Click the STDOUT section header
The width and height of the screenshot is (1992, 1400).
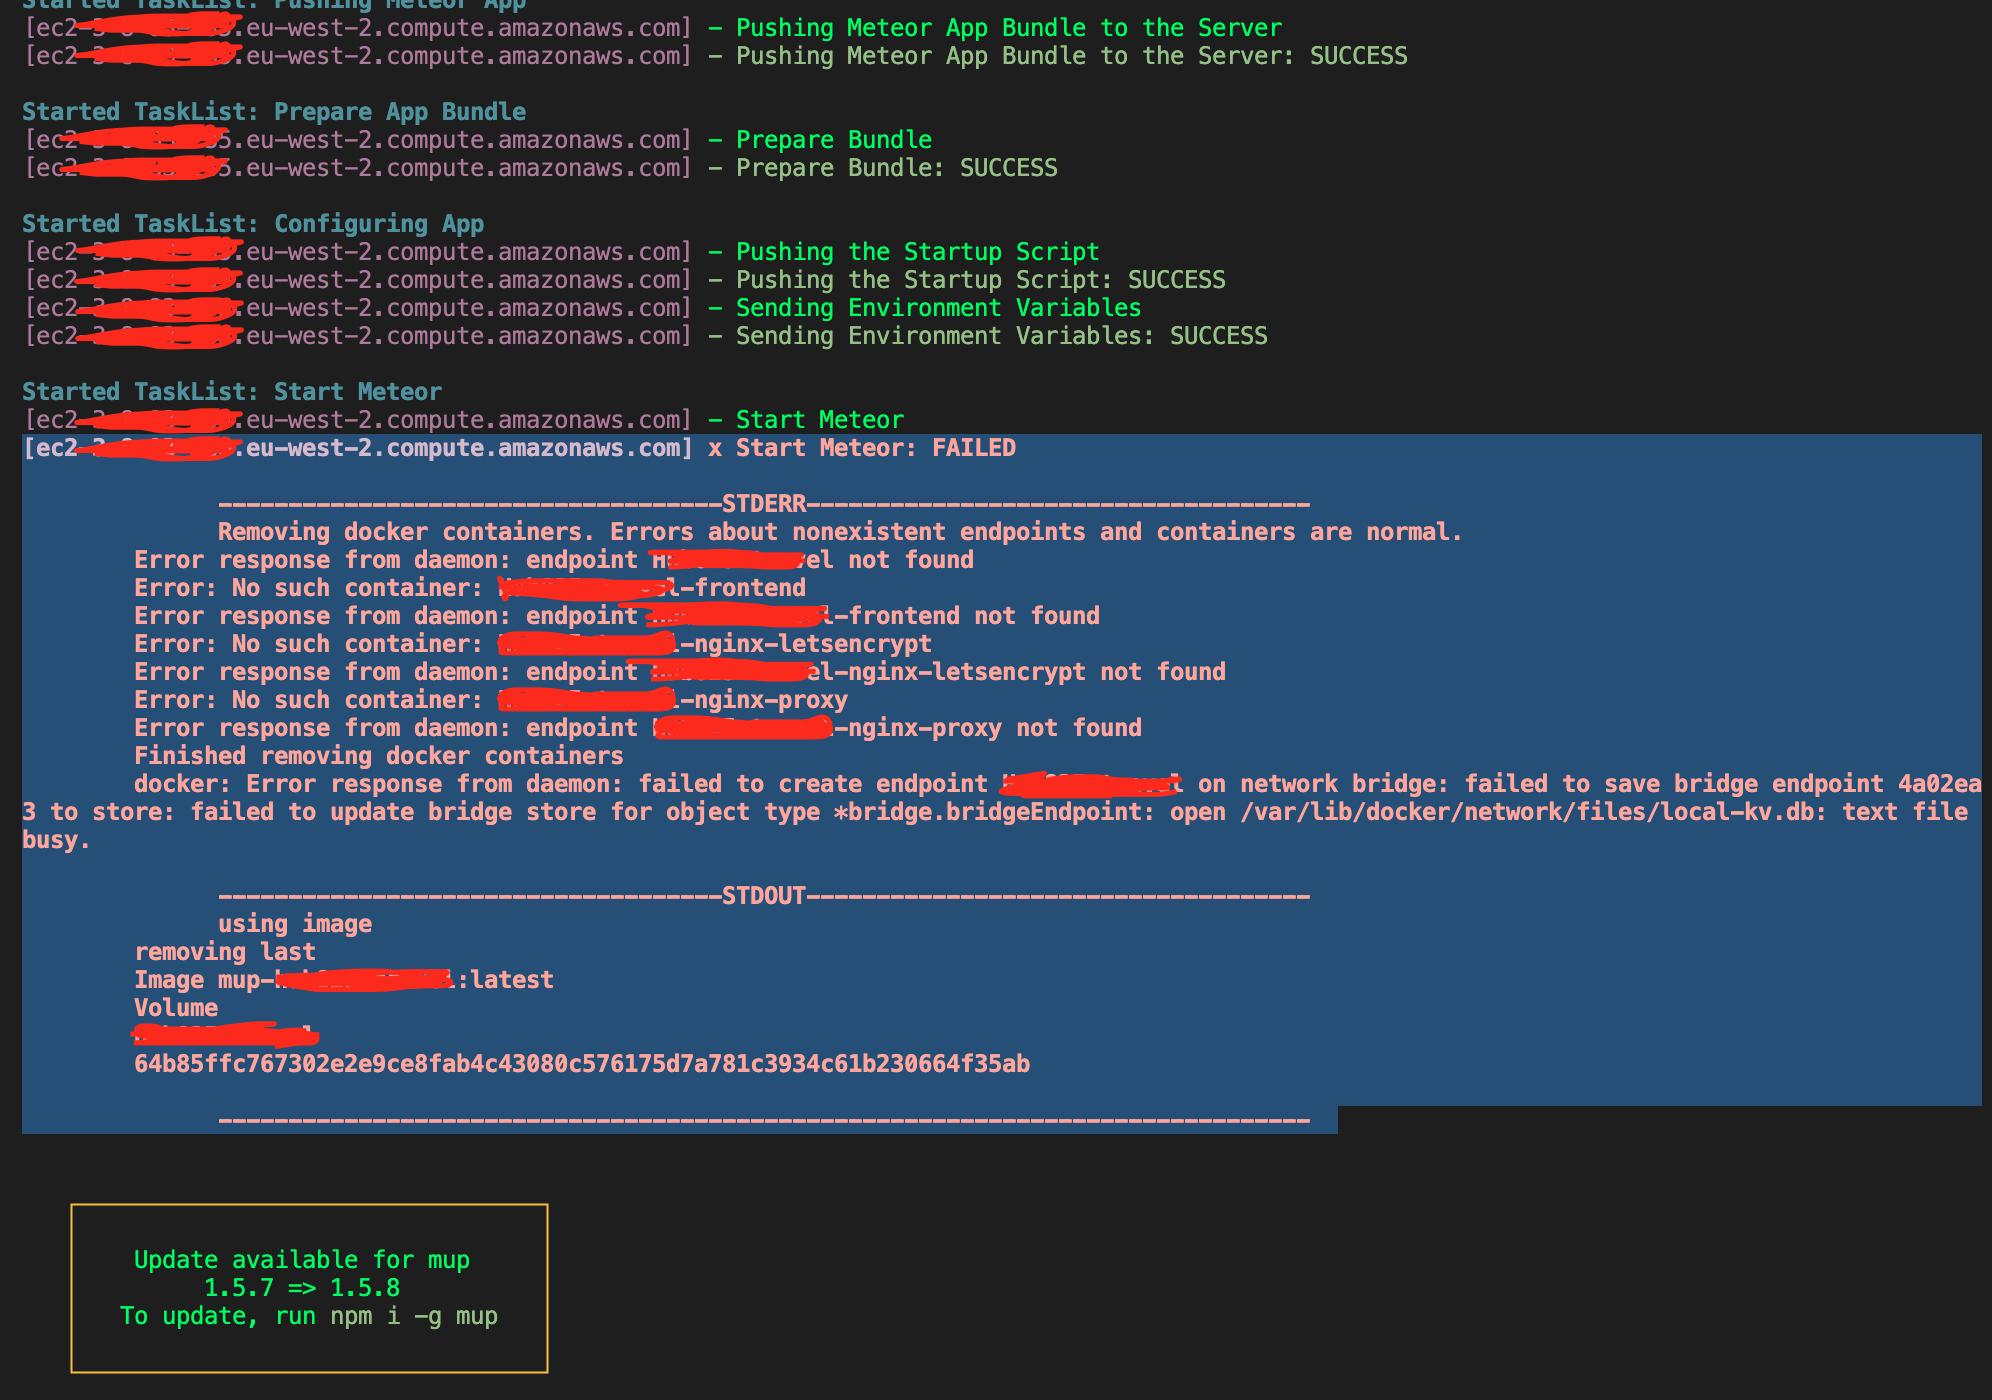[763, 896]
